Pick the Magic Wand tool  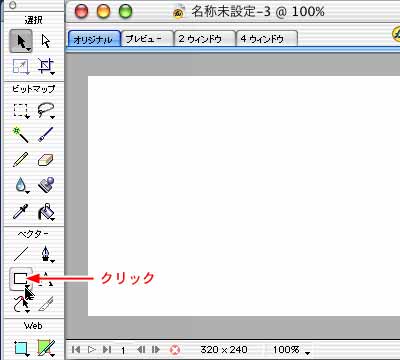21,135
